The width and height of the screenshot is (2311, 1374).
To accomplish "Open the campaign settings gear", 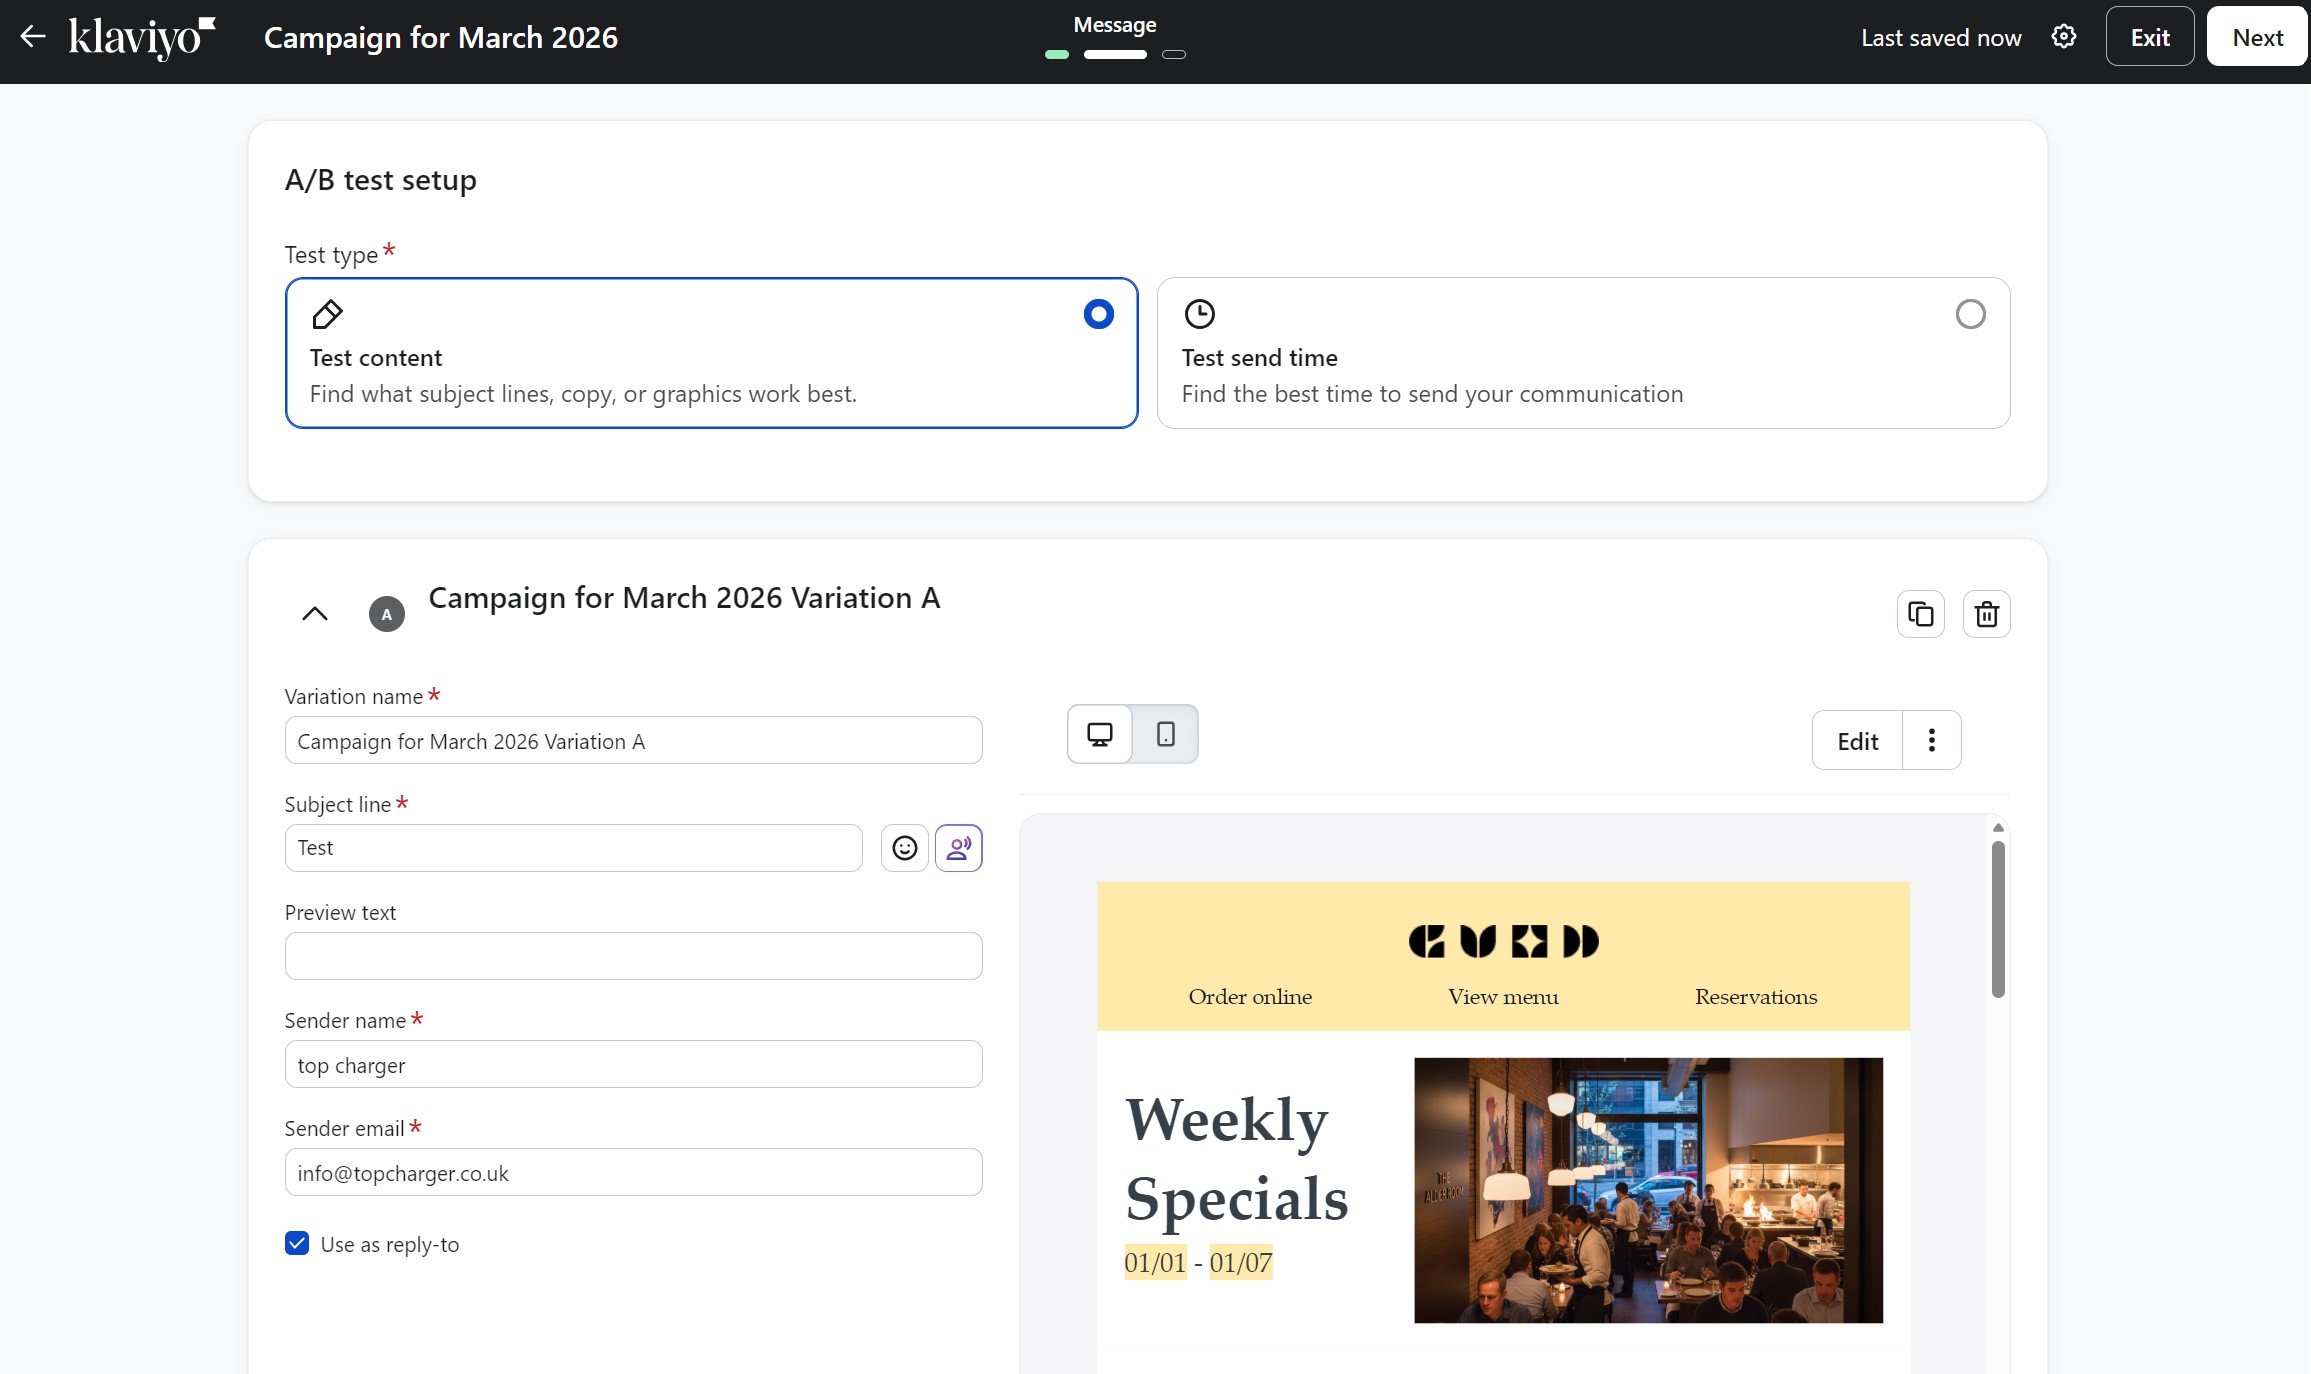I will click(x=2063, y=36).
